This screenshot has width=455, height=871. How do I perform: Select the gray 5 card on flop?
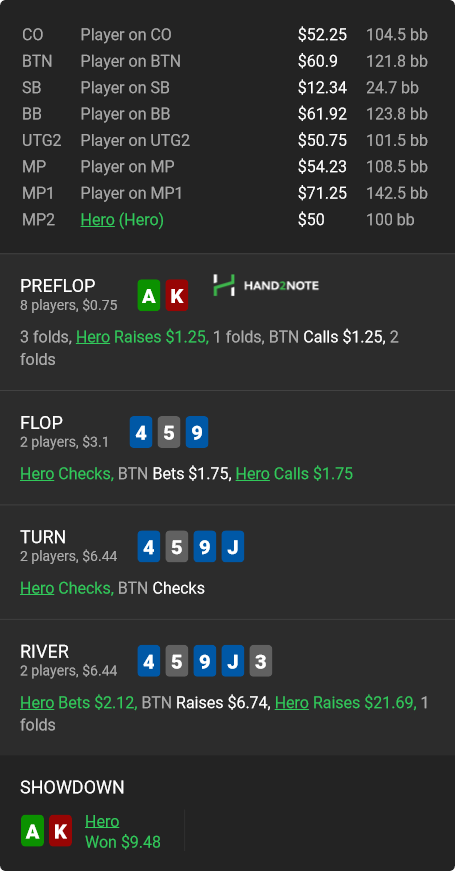pyautogui.click(x=169, y=432)
